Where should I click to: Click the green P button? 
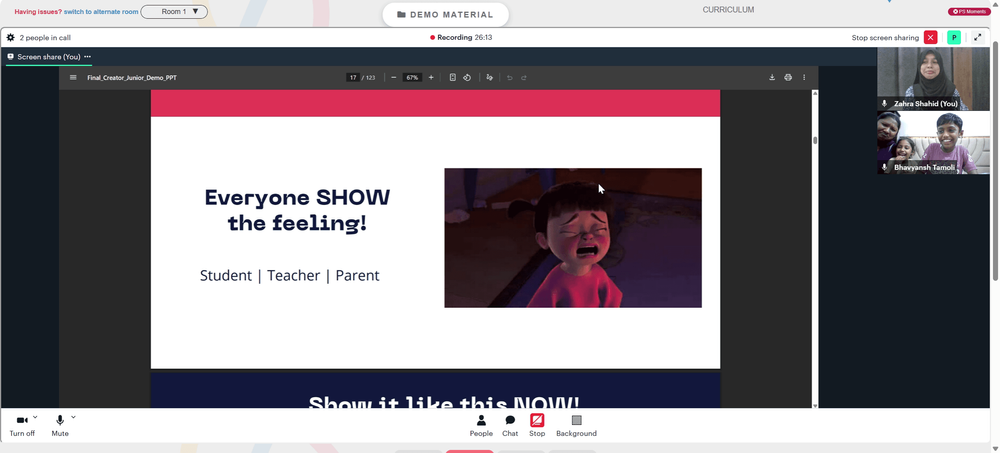click(x=954, y=38)
